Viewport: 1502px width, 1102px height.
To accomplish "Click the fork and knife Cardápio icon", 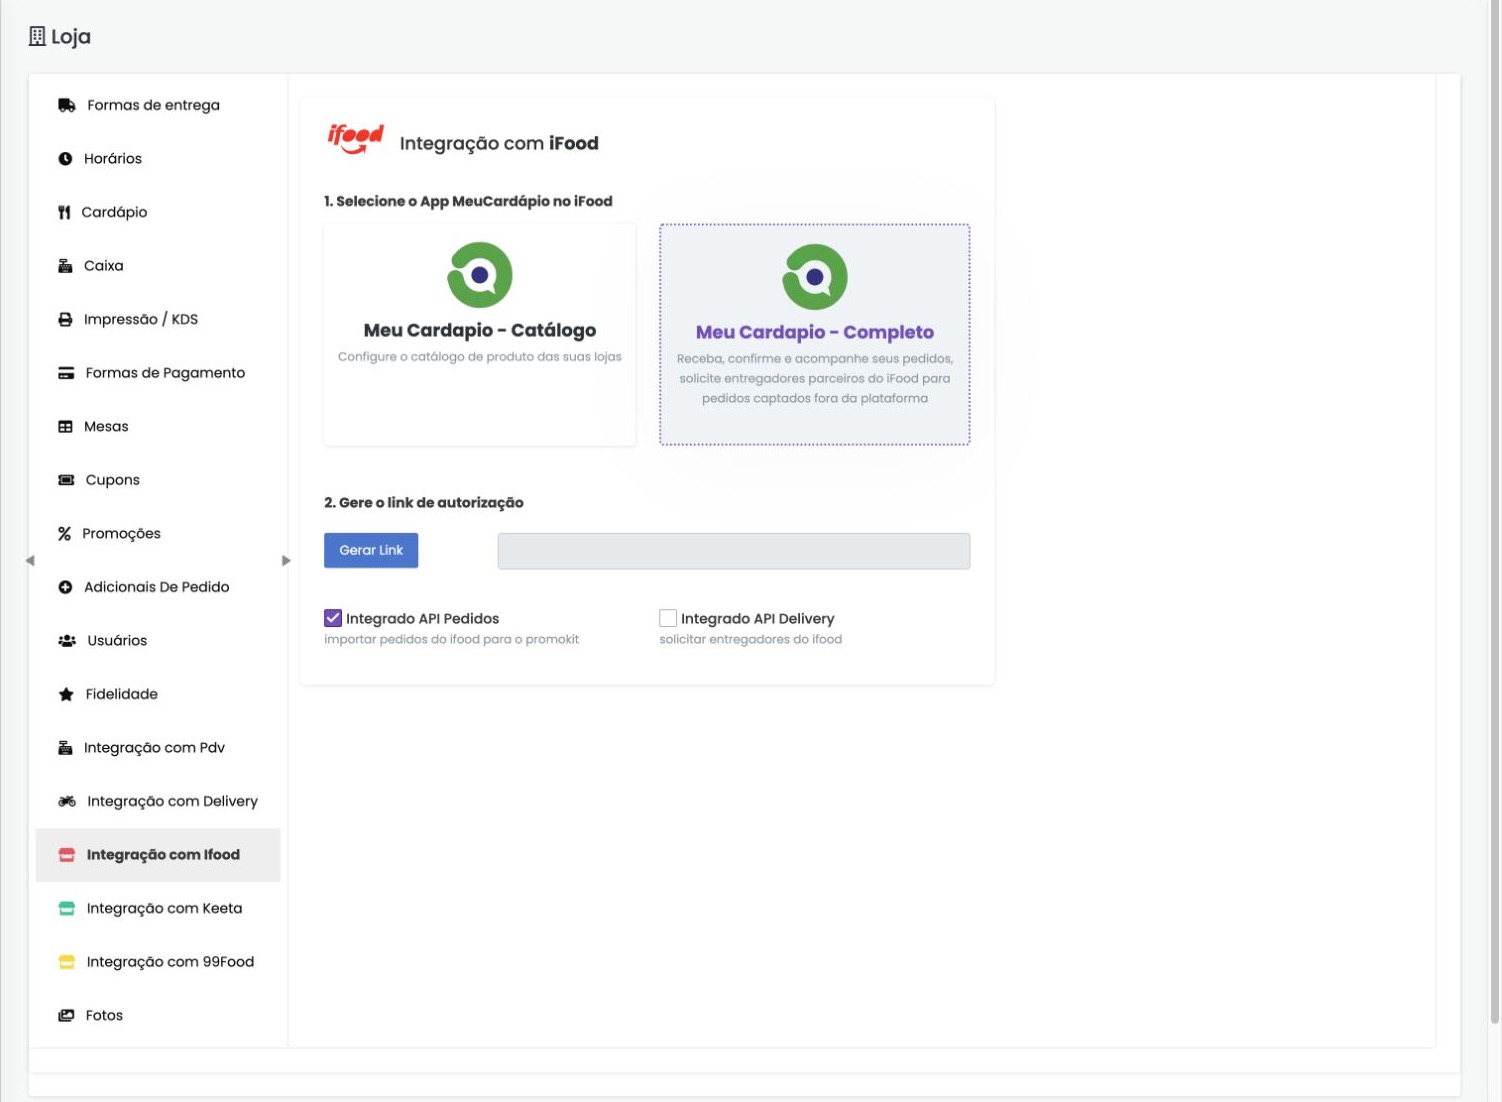I will click(x=64, y=212).
